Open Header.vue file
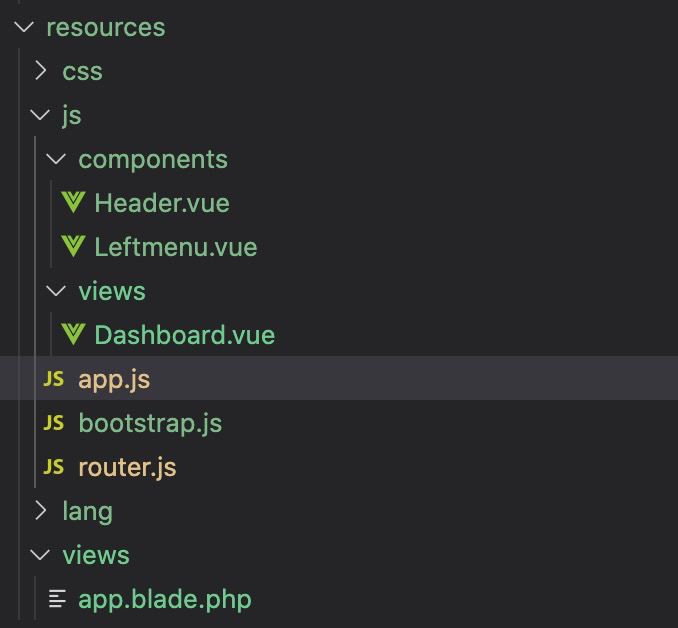Viewport: 678px width, 628px height. click(162, 203)
